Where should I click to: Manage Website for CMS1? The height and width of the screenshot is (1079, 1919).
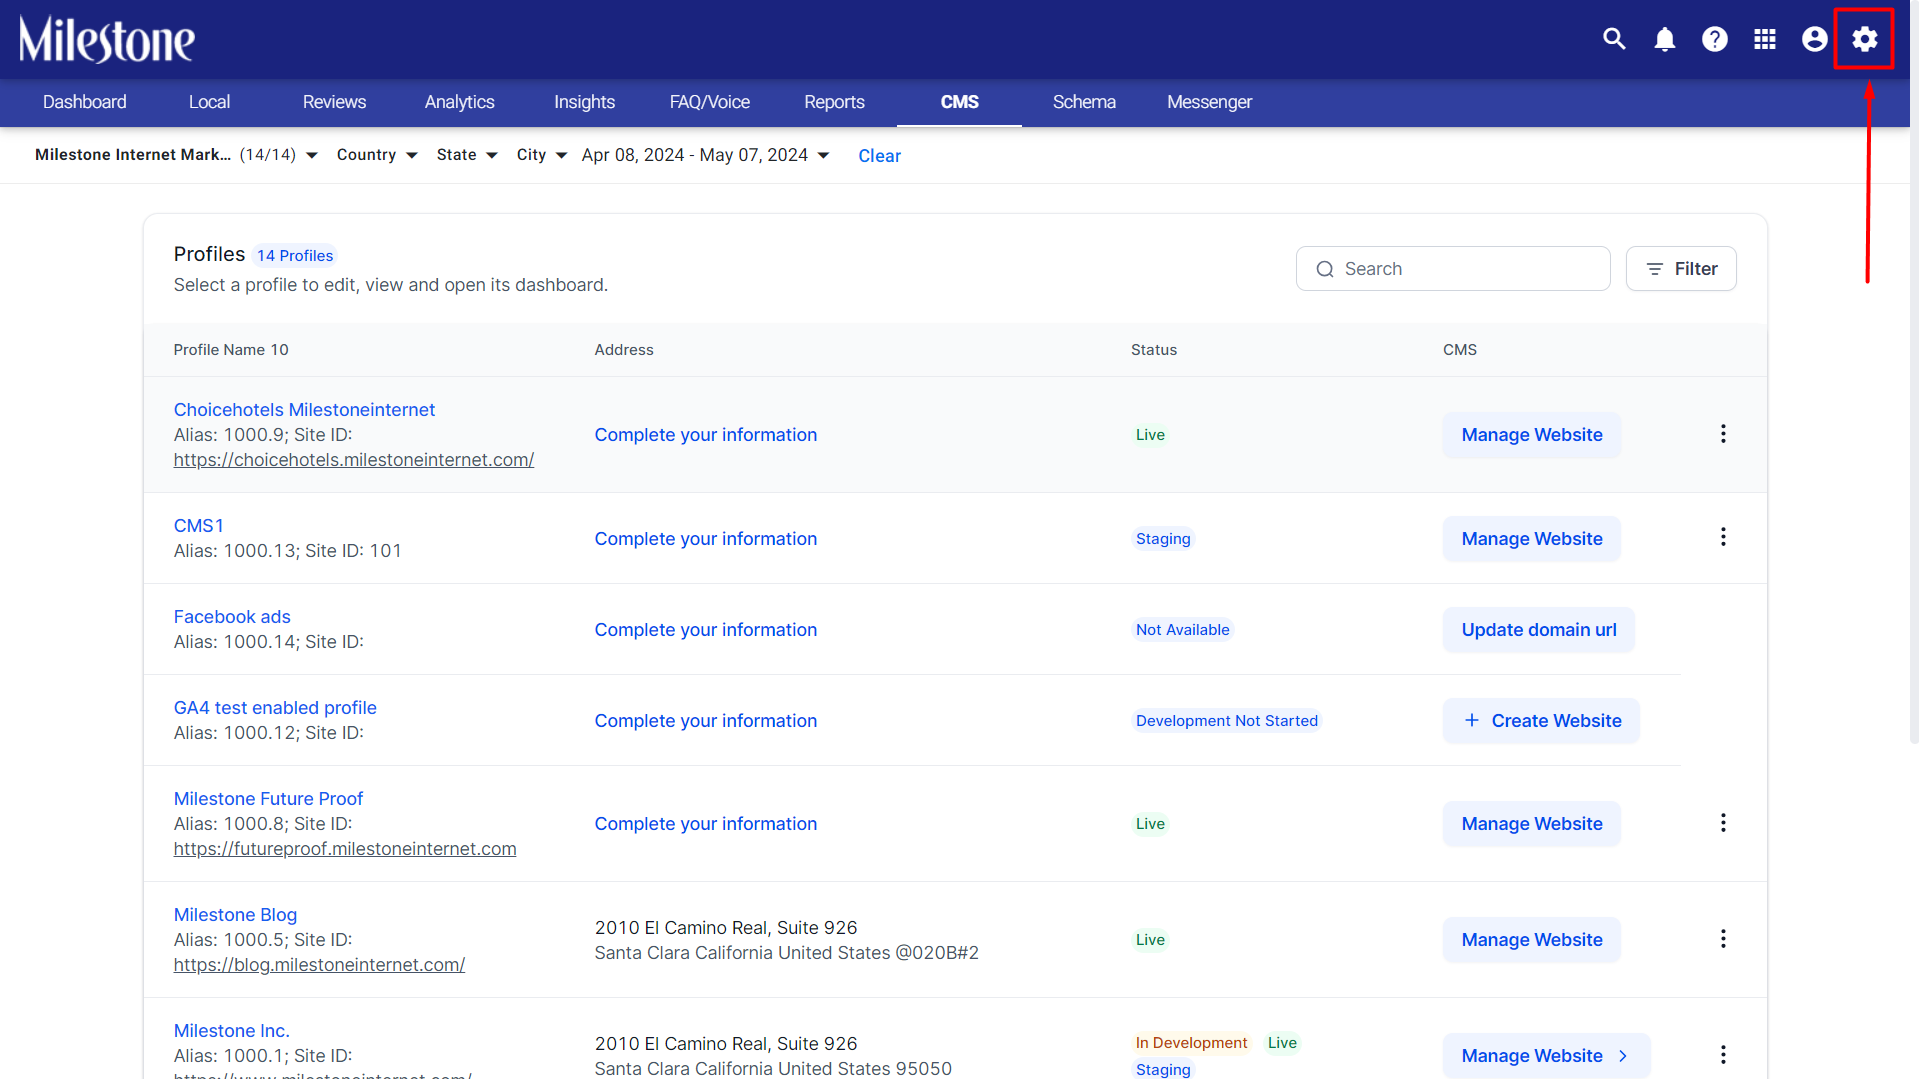click(1532, 539)
